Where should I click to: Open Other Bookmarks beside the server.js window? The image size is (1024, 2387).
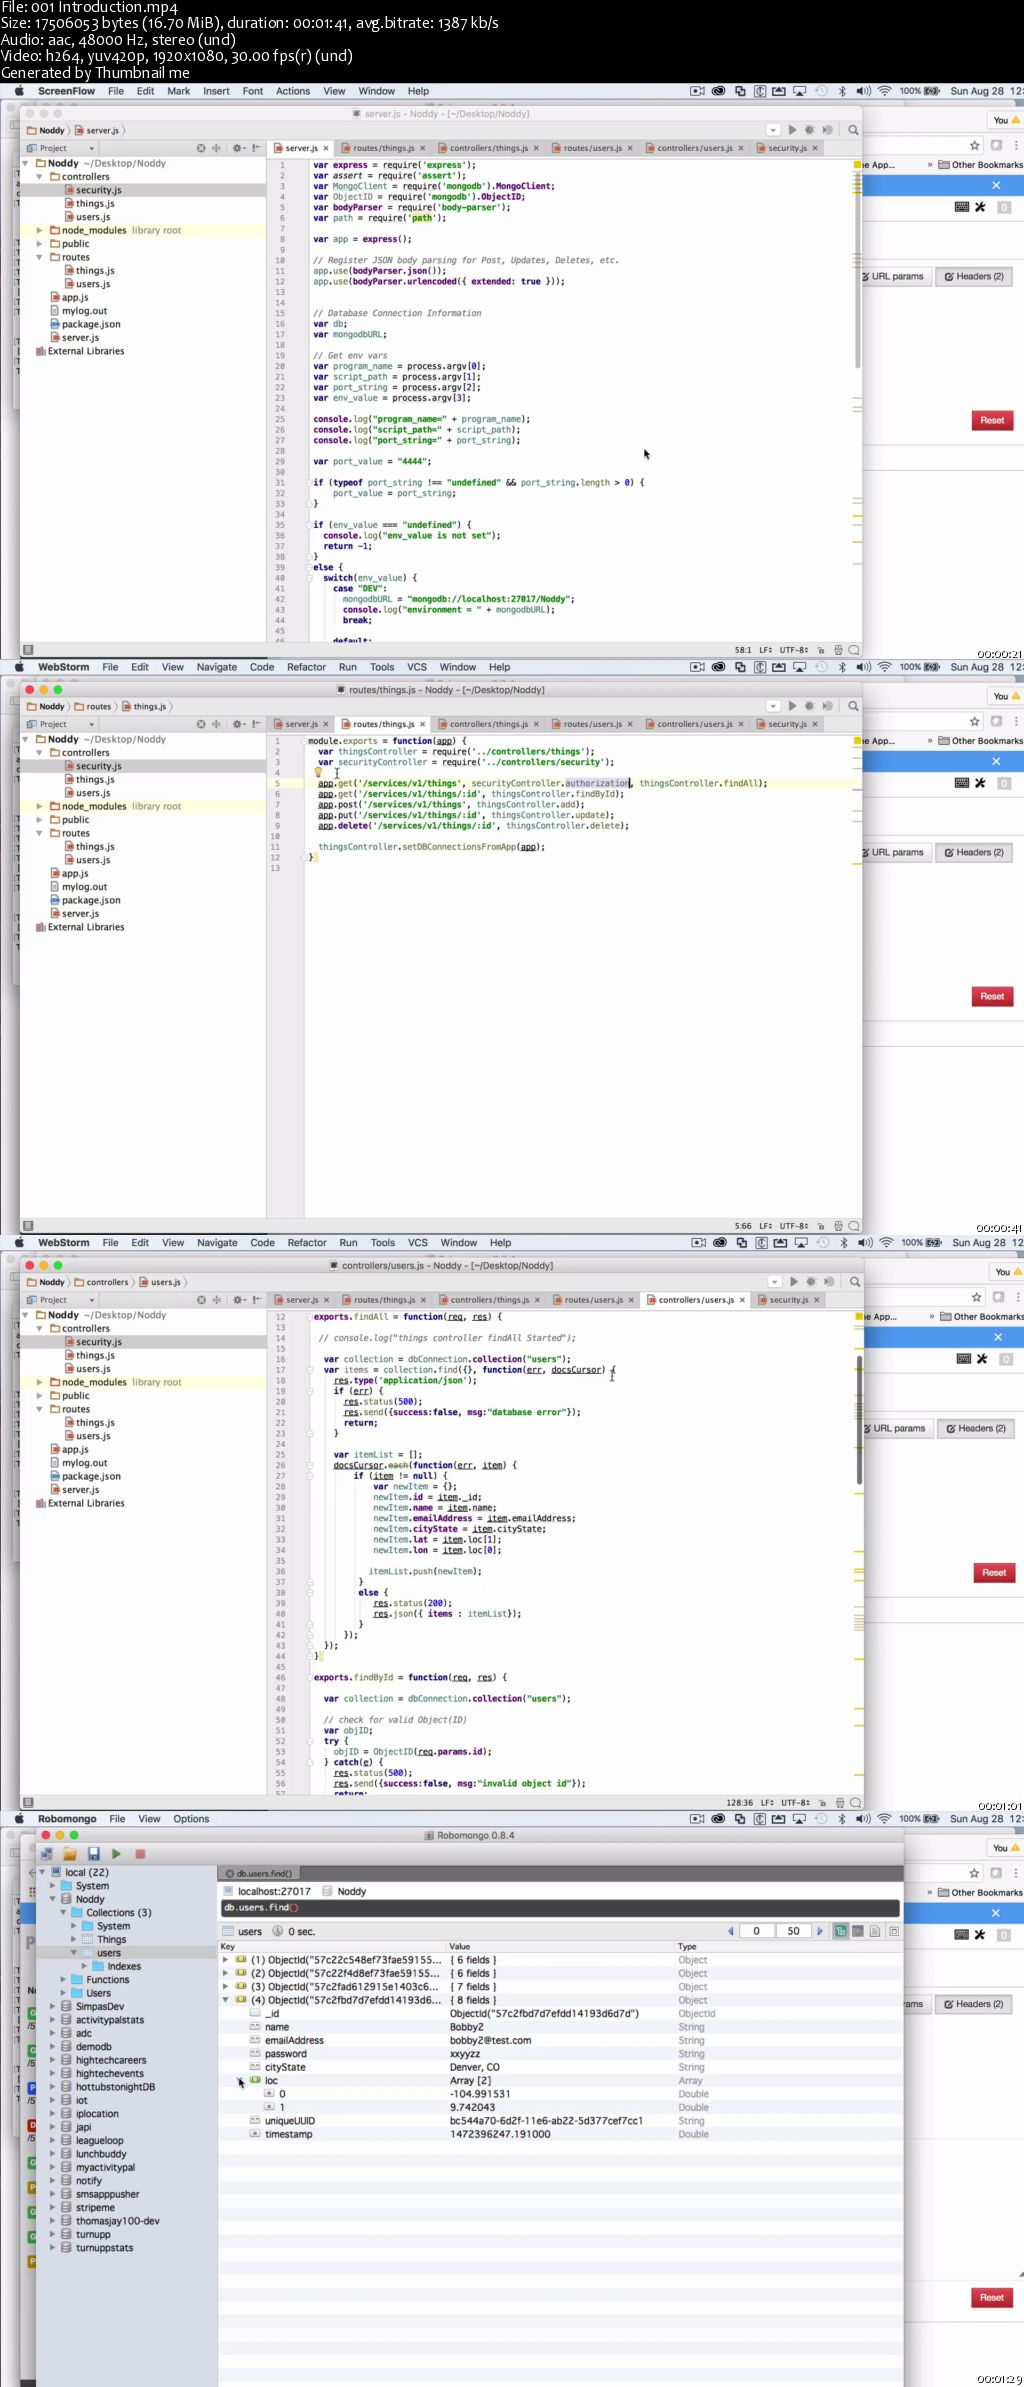coord(980,165)
